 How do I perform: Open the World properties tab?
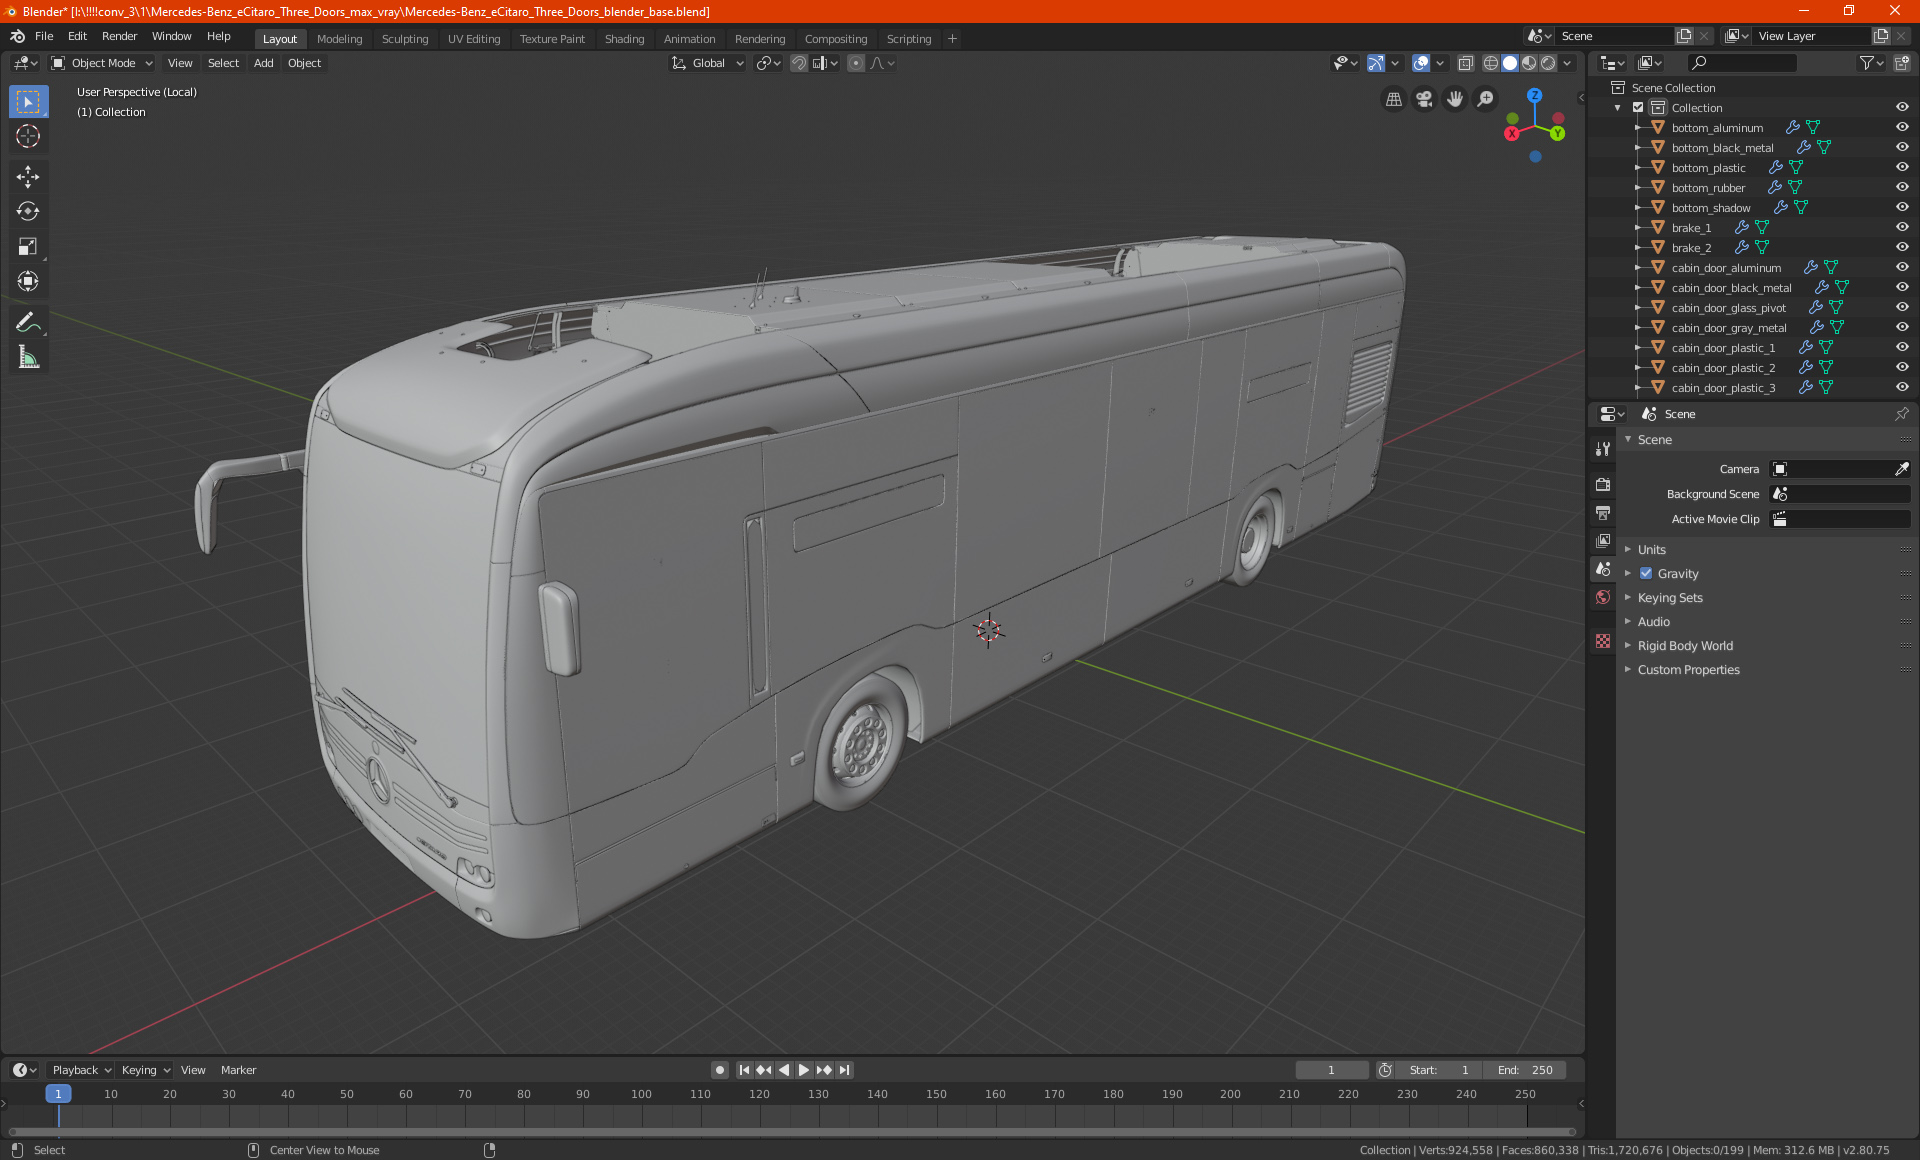[x=1603, y=597]
